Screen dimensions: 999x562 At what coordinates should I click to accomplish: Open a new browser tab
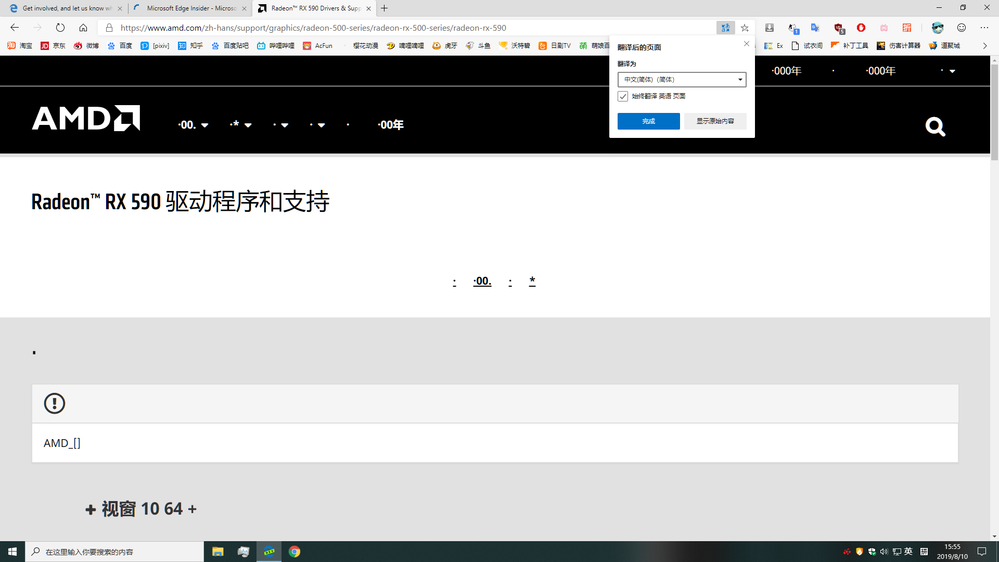(384, 8)
